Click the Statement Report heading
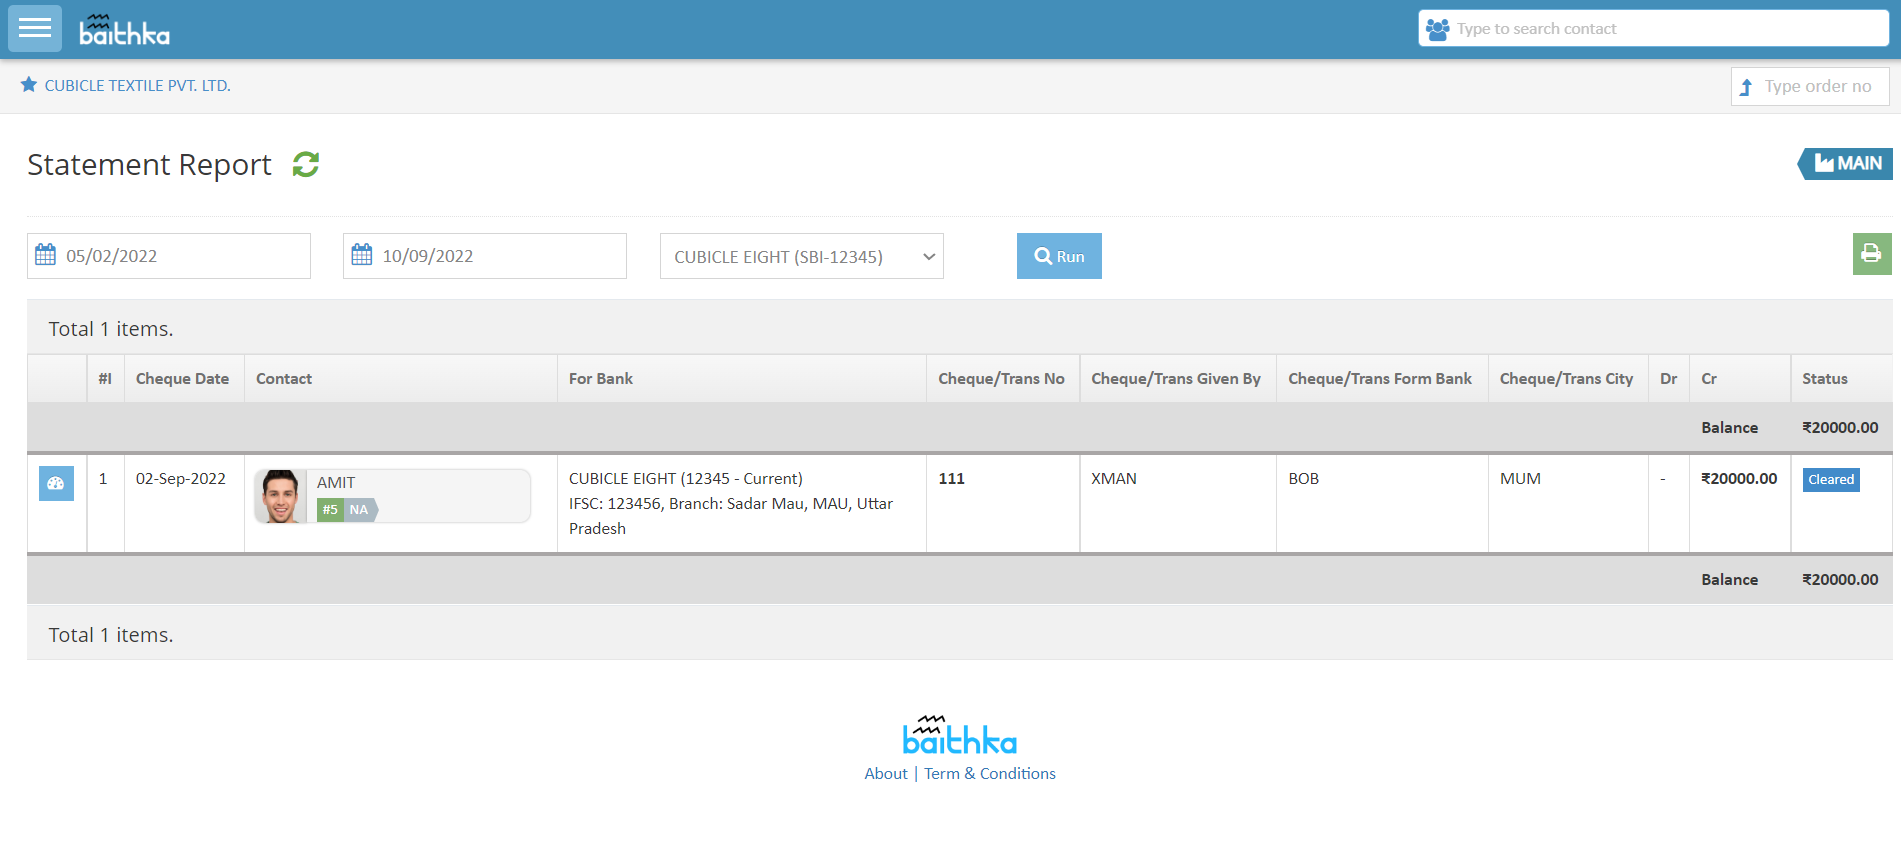Screen dimensions: 1901x848 (x=149, y=165)
